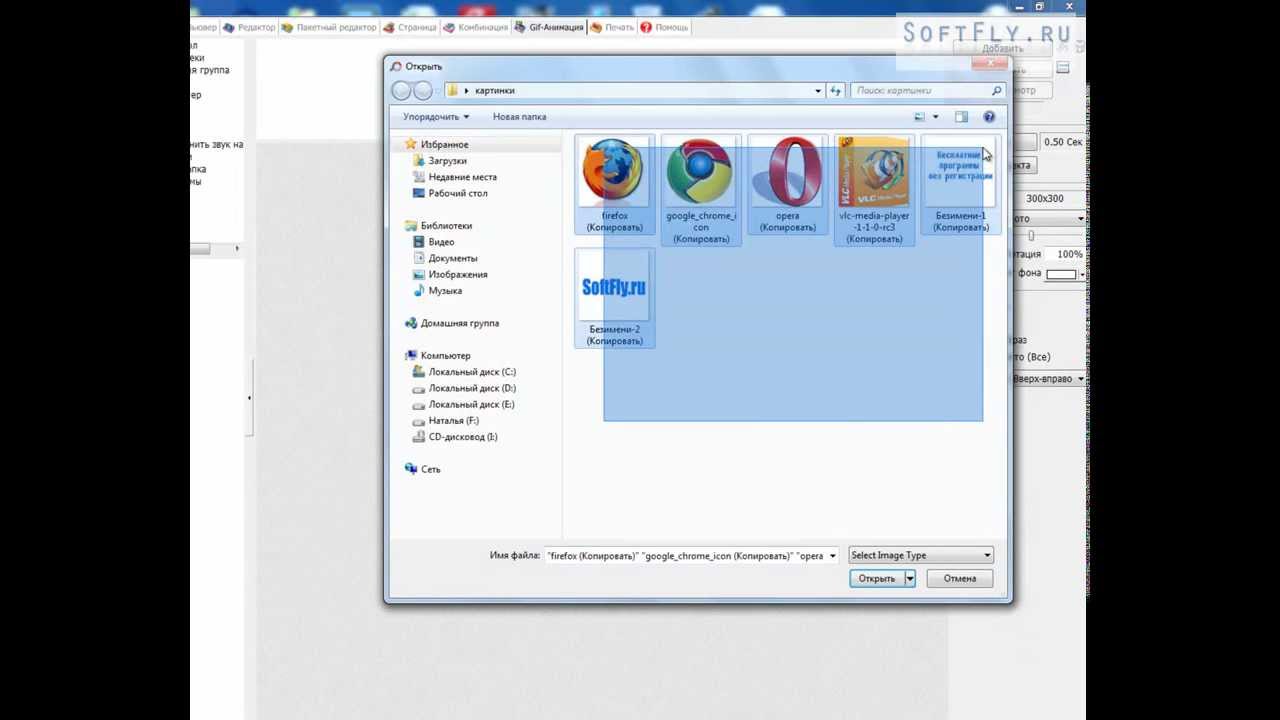Screen dimensions: 1280x720
Task: Switch to the Gif-Анимация tab
Action: 549,27
